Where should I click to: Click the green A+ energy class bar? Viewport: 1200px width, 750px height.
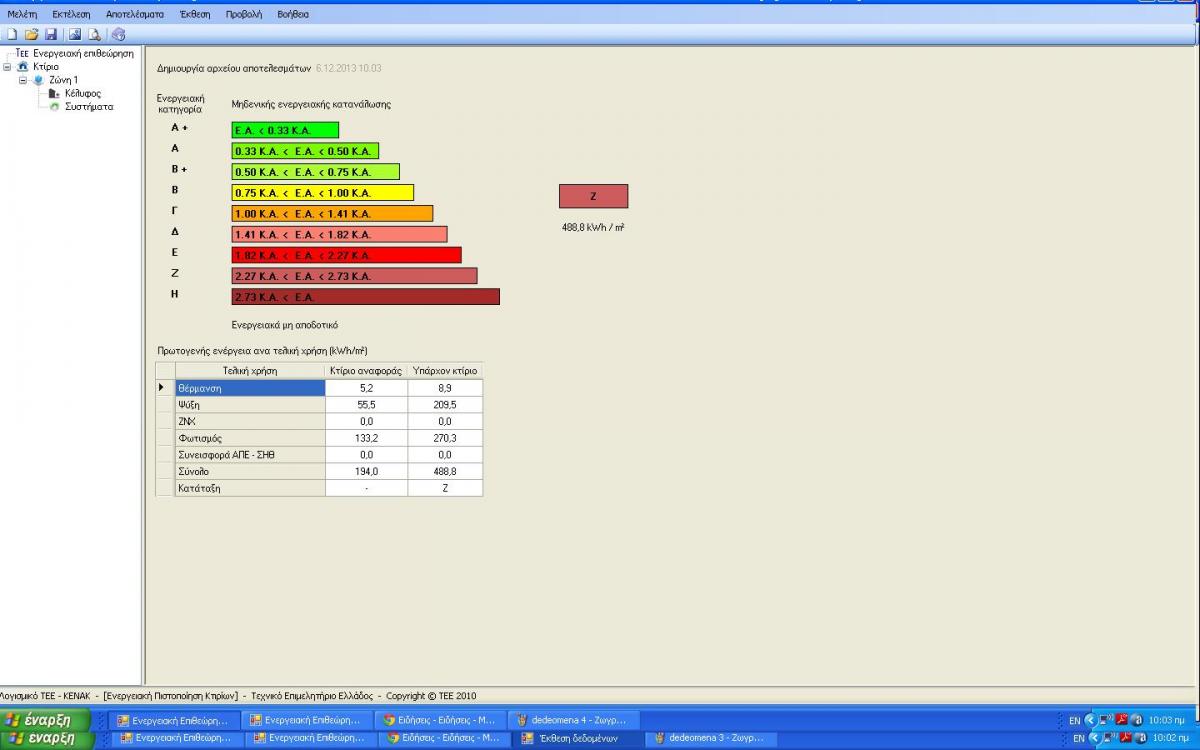pyautogui.click(x=285, y=130)
